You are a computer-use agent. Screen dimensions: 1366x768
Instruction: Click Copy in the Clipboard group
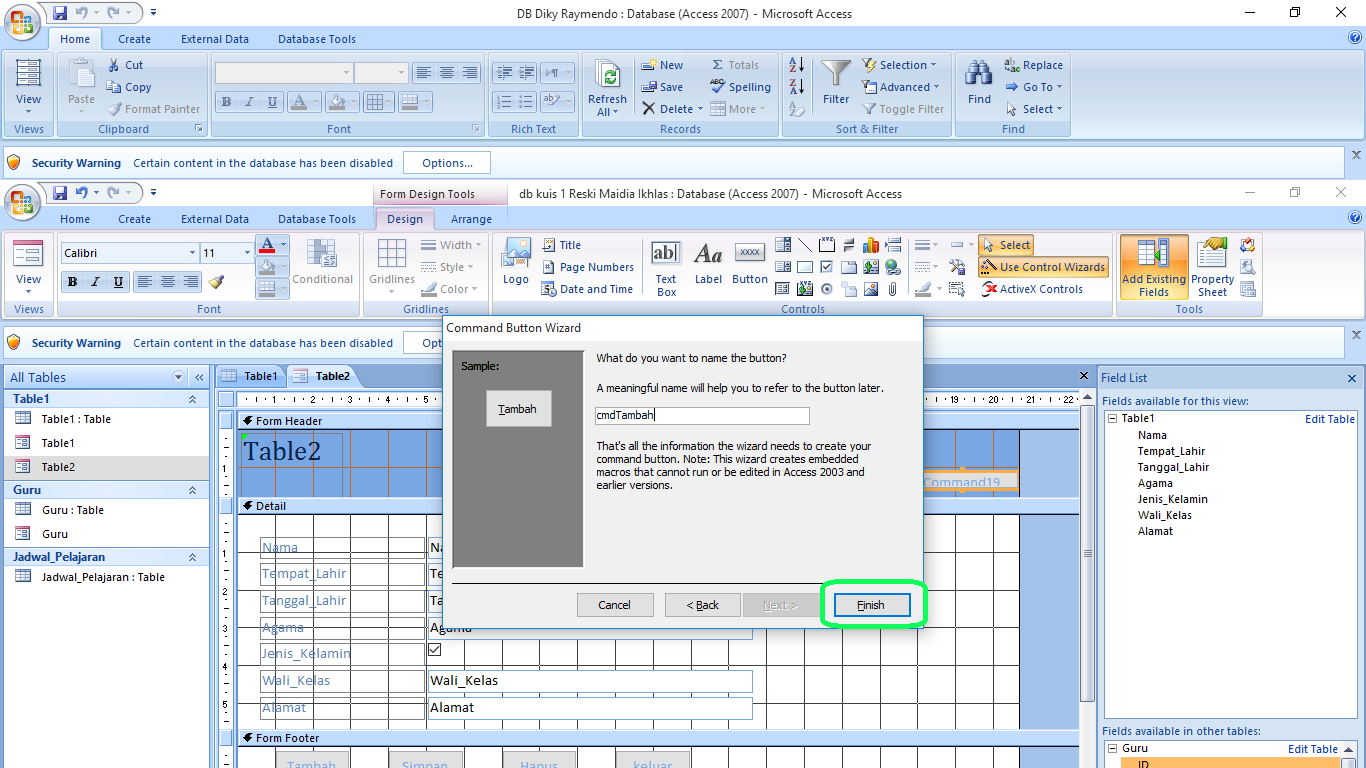pyautogui.click(x=128, y=87)
